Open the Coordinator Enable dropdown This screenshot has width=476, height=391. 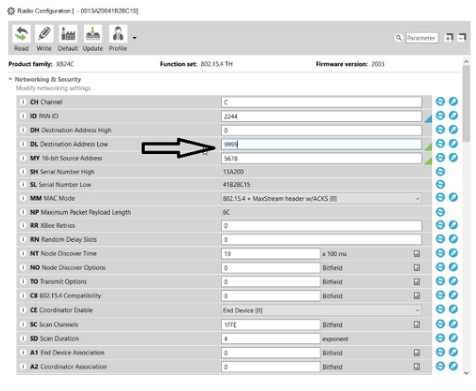(417, 310)
